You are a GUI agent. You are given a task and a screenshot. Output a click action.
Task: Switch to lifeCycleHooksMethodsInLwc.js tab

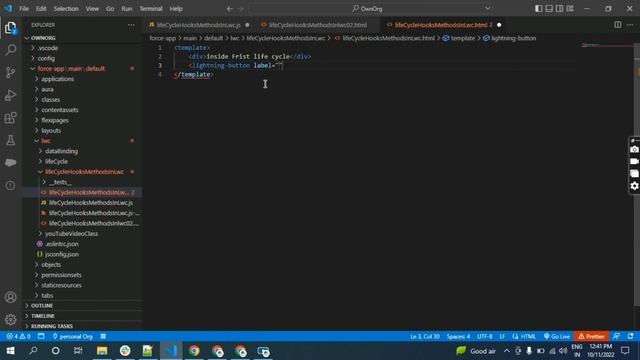(x=198, y=25)
